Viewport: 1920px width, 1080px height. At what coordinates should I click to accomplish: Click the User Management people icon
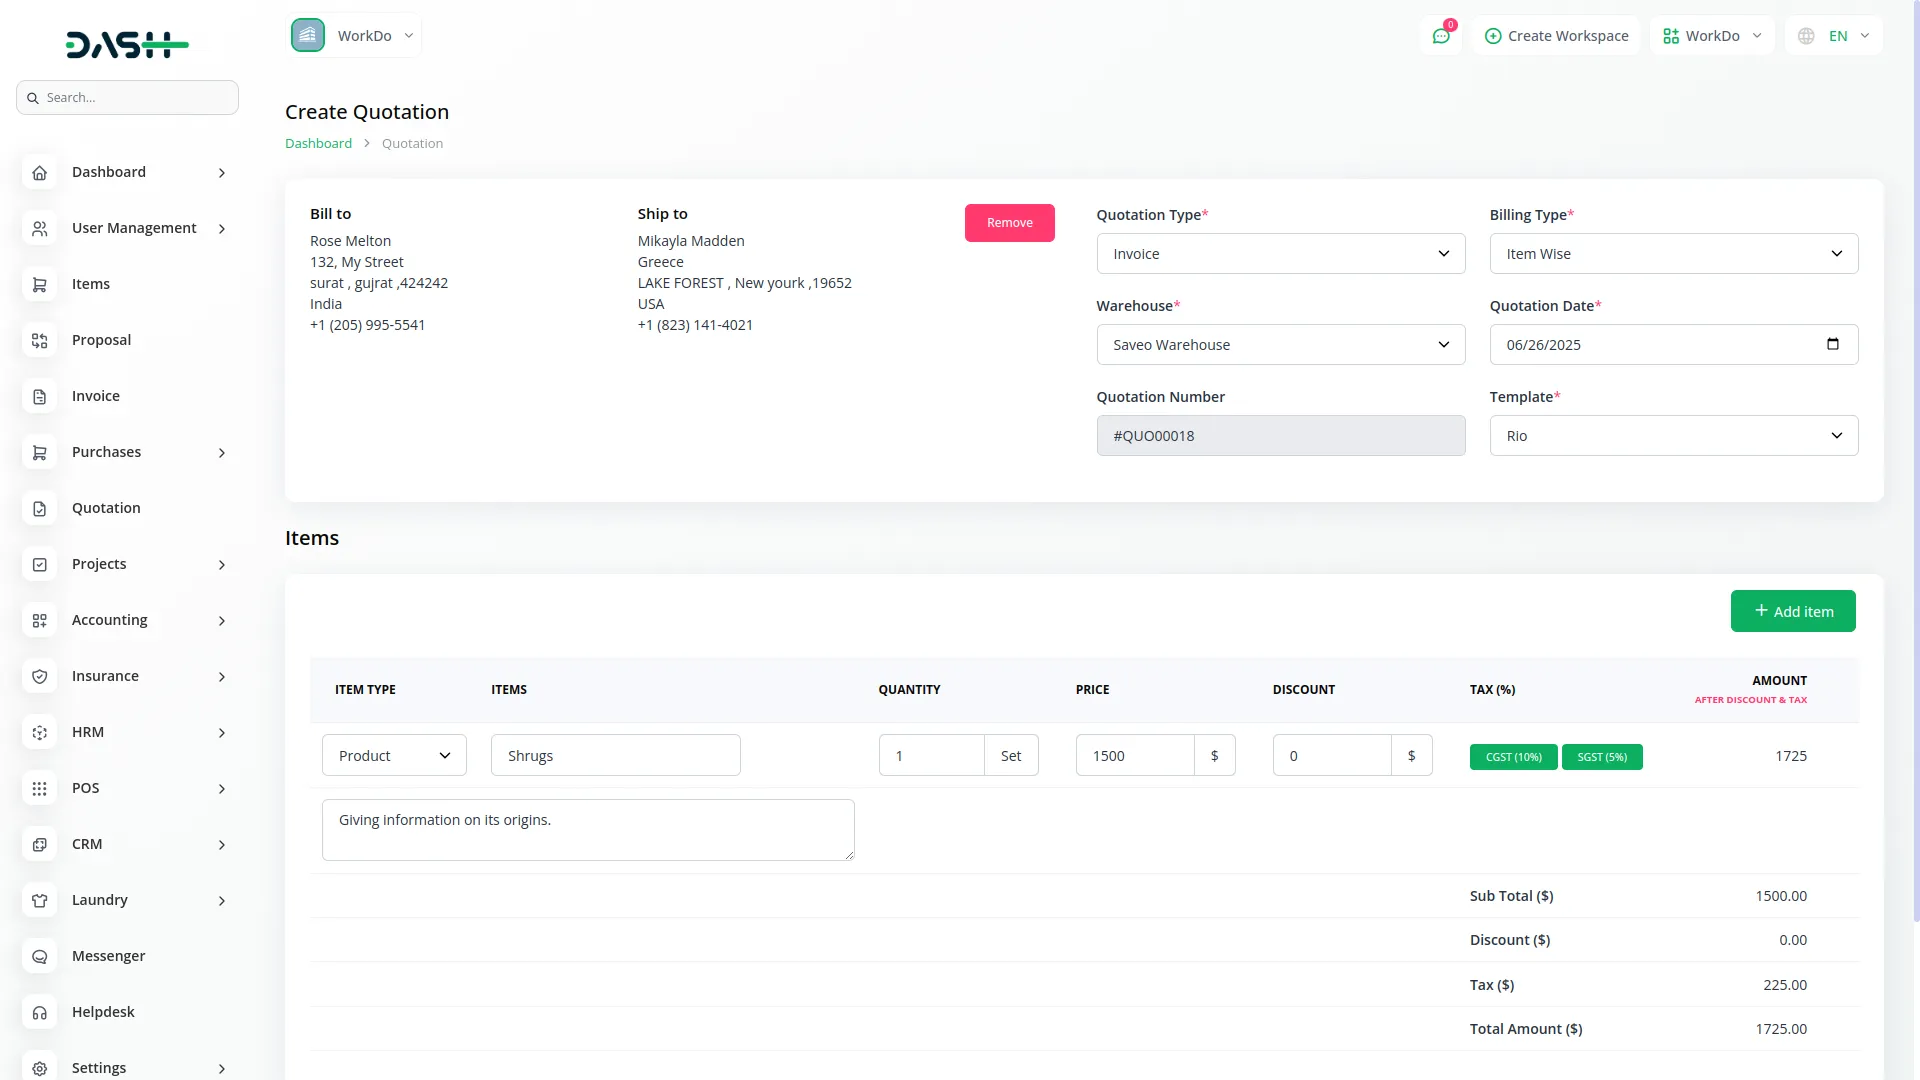[x=39, y=229]
